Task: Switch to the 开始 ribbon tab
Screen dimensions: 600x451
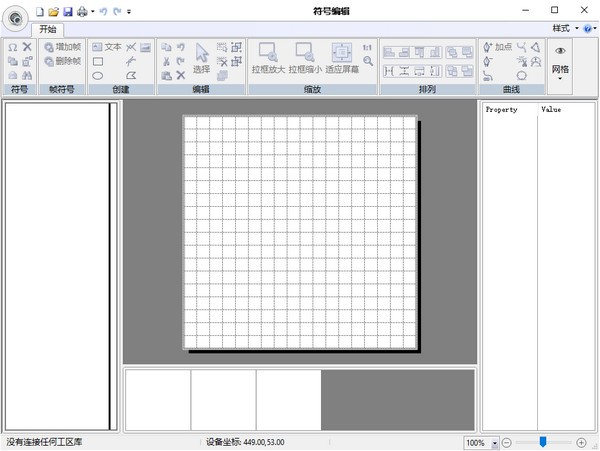Action: click(48, 29)
